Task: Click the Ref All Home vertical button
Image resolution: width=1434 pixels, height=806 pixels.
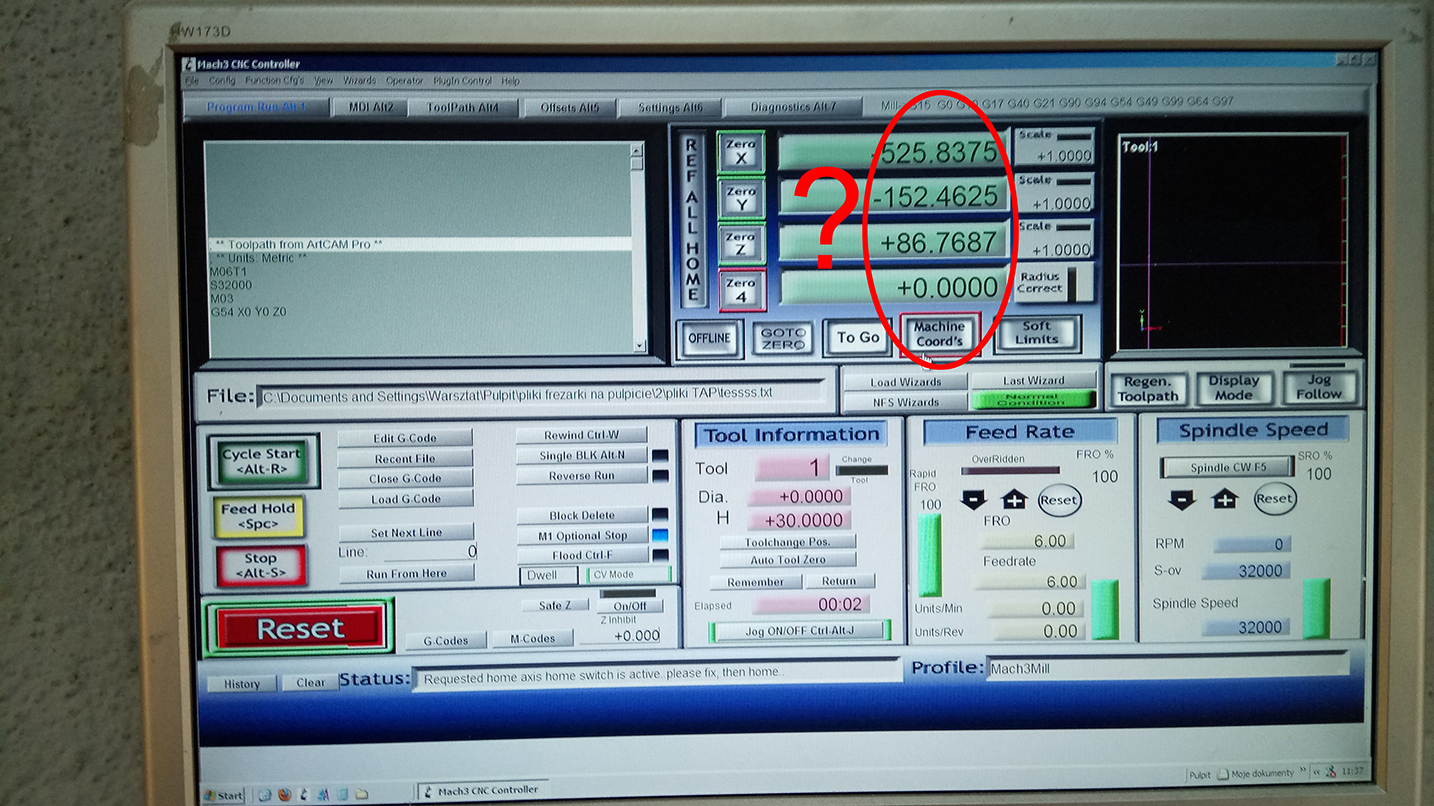Action: [x=692, y=219]
